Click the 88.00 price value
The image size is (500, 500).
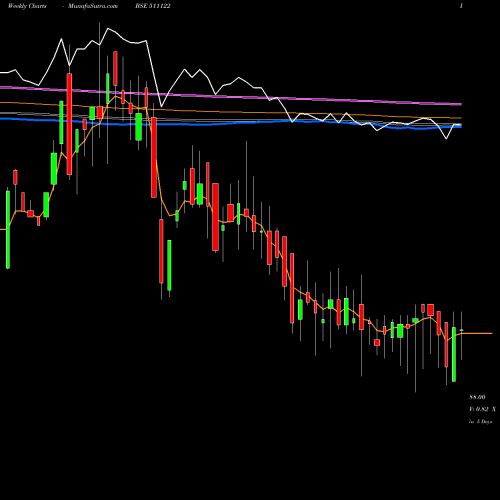coord(477,397)
